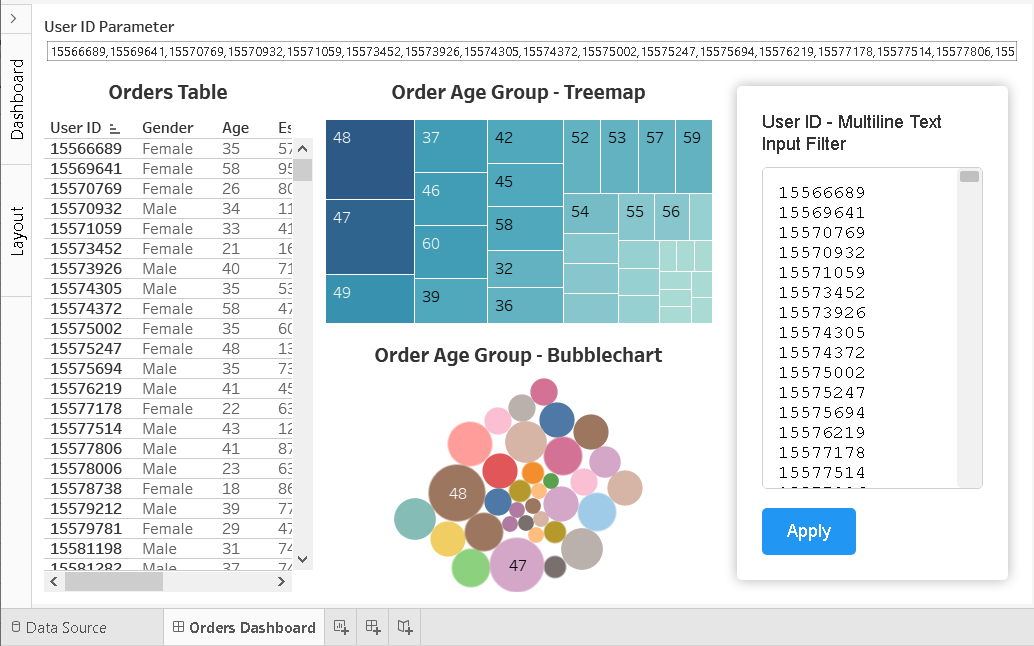Select treemap tile 42
This screenshot has width=1034, height=646.
coord(526,141)
